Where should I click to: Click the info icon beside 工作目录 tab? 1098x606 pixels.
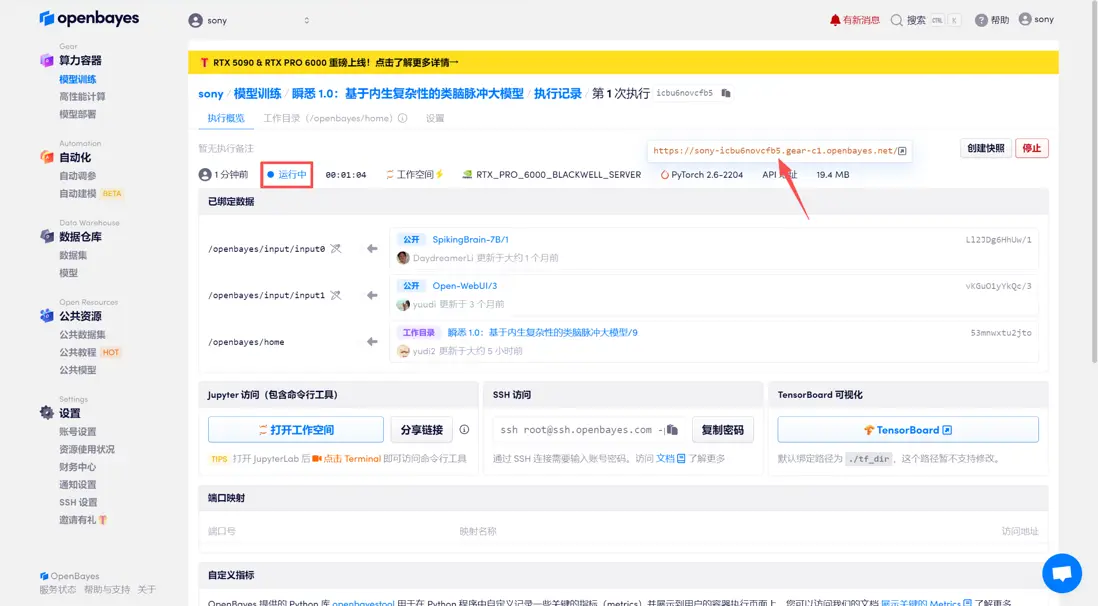coord(403,118)
